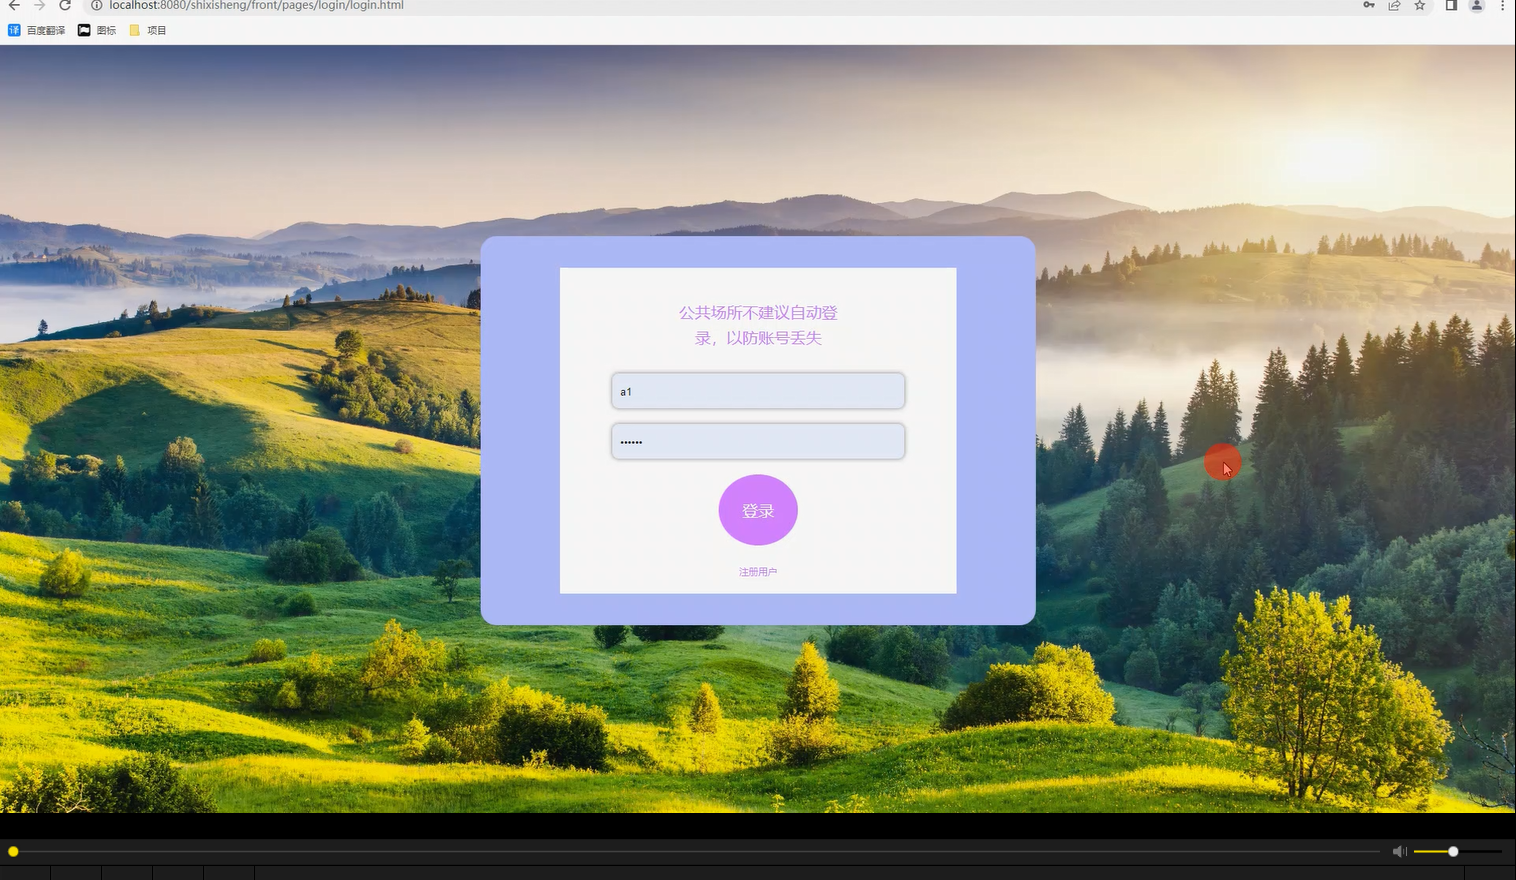The height and width of the screenshot is (880, 1516).
Task: Open the 图标 bookmark
Action: click(x=97, y=30)
